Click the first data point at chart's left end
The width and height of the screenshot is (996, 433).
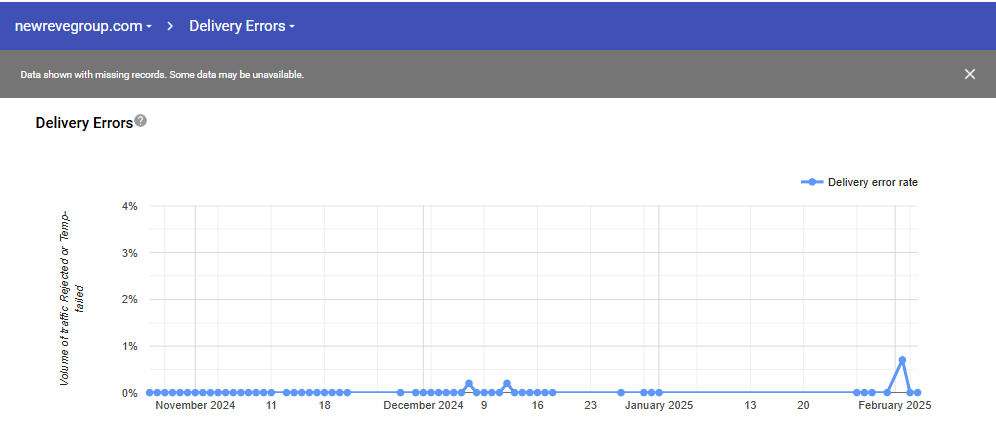coord(150,393)
